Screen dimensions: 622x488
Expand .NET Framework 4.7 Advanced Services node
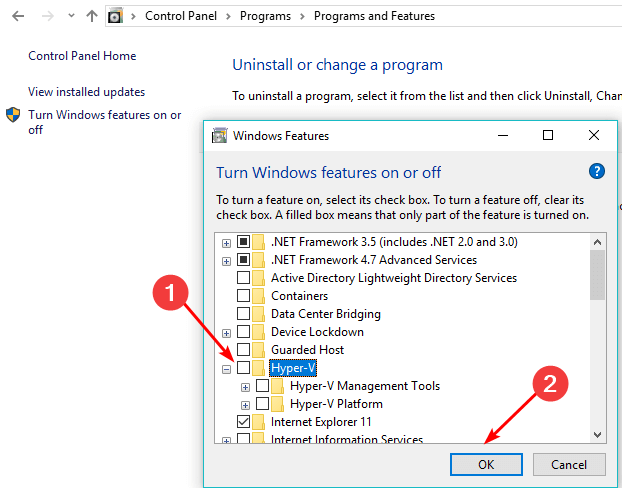click(227, 261)
